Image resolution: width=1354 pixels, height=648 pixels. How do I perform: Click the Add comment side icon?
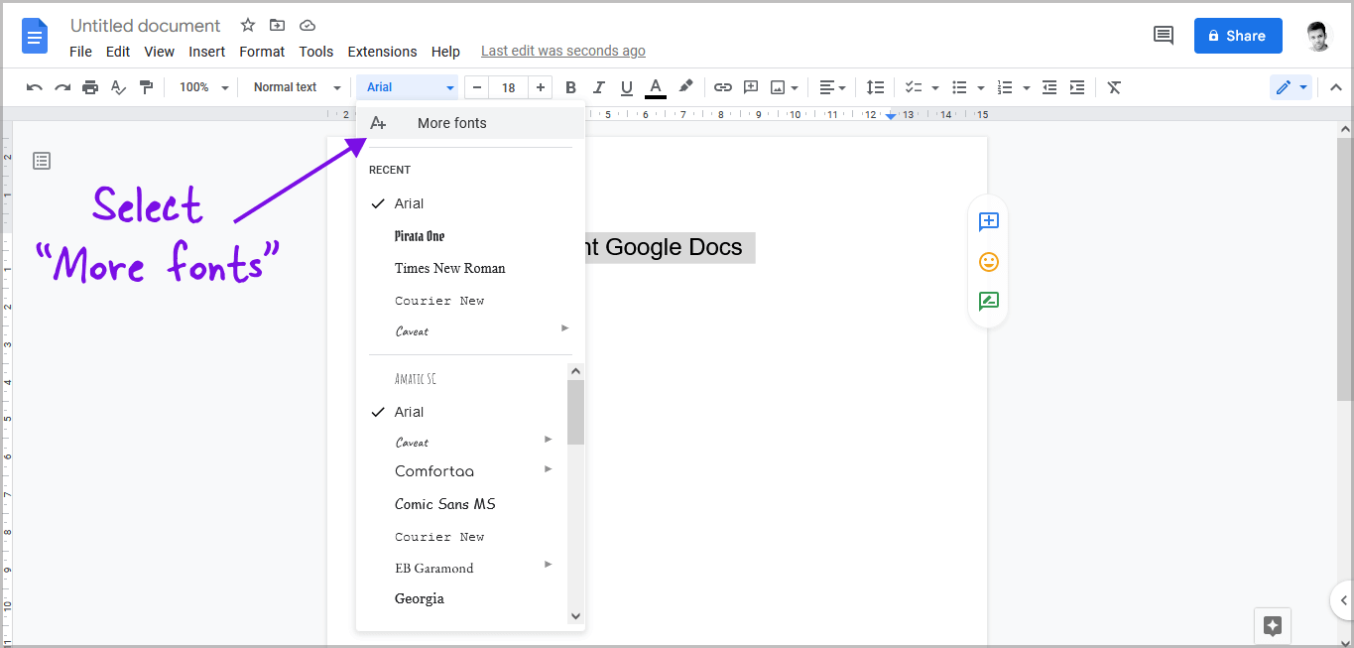point(988,222)
